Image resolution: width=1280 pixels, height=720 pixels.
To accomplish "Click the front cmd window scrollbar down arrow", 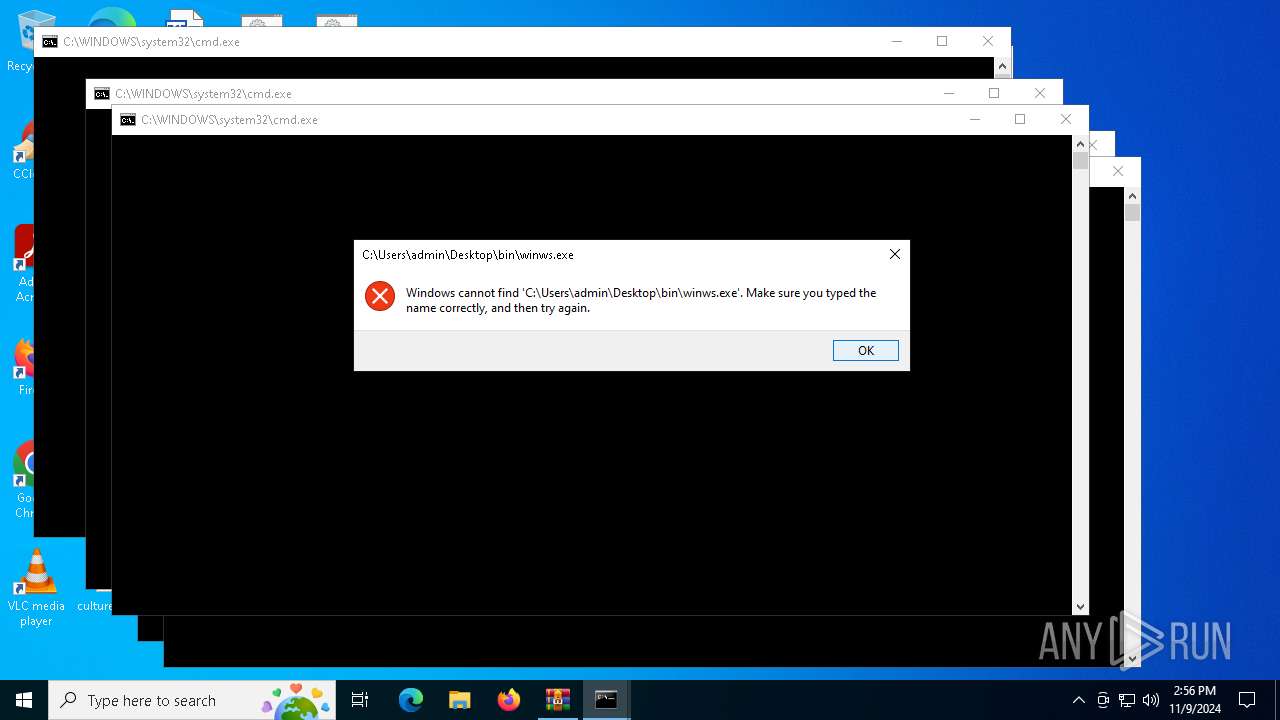I will pos(1080,606).
